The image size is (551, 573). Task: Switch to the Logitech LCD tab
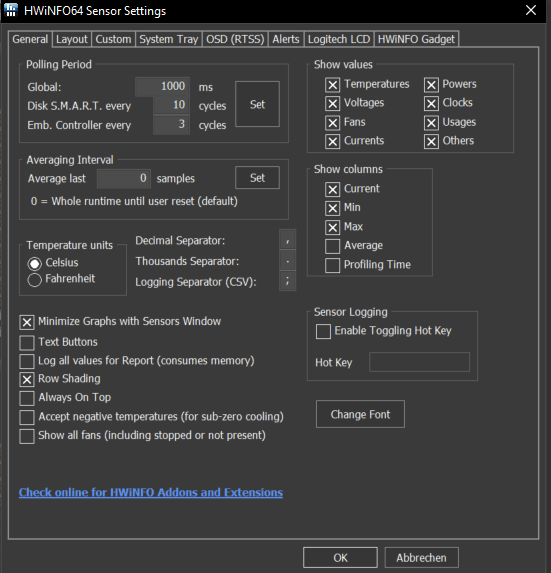click(x=339, y=39)
